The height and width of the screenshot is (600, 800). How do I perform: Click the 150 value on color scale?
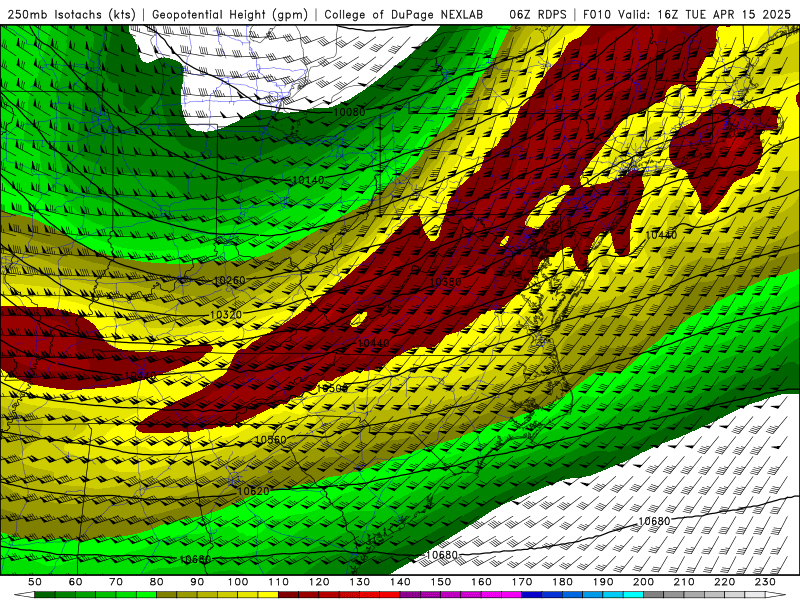441,582
